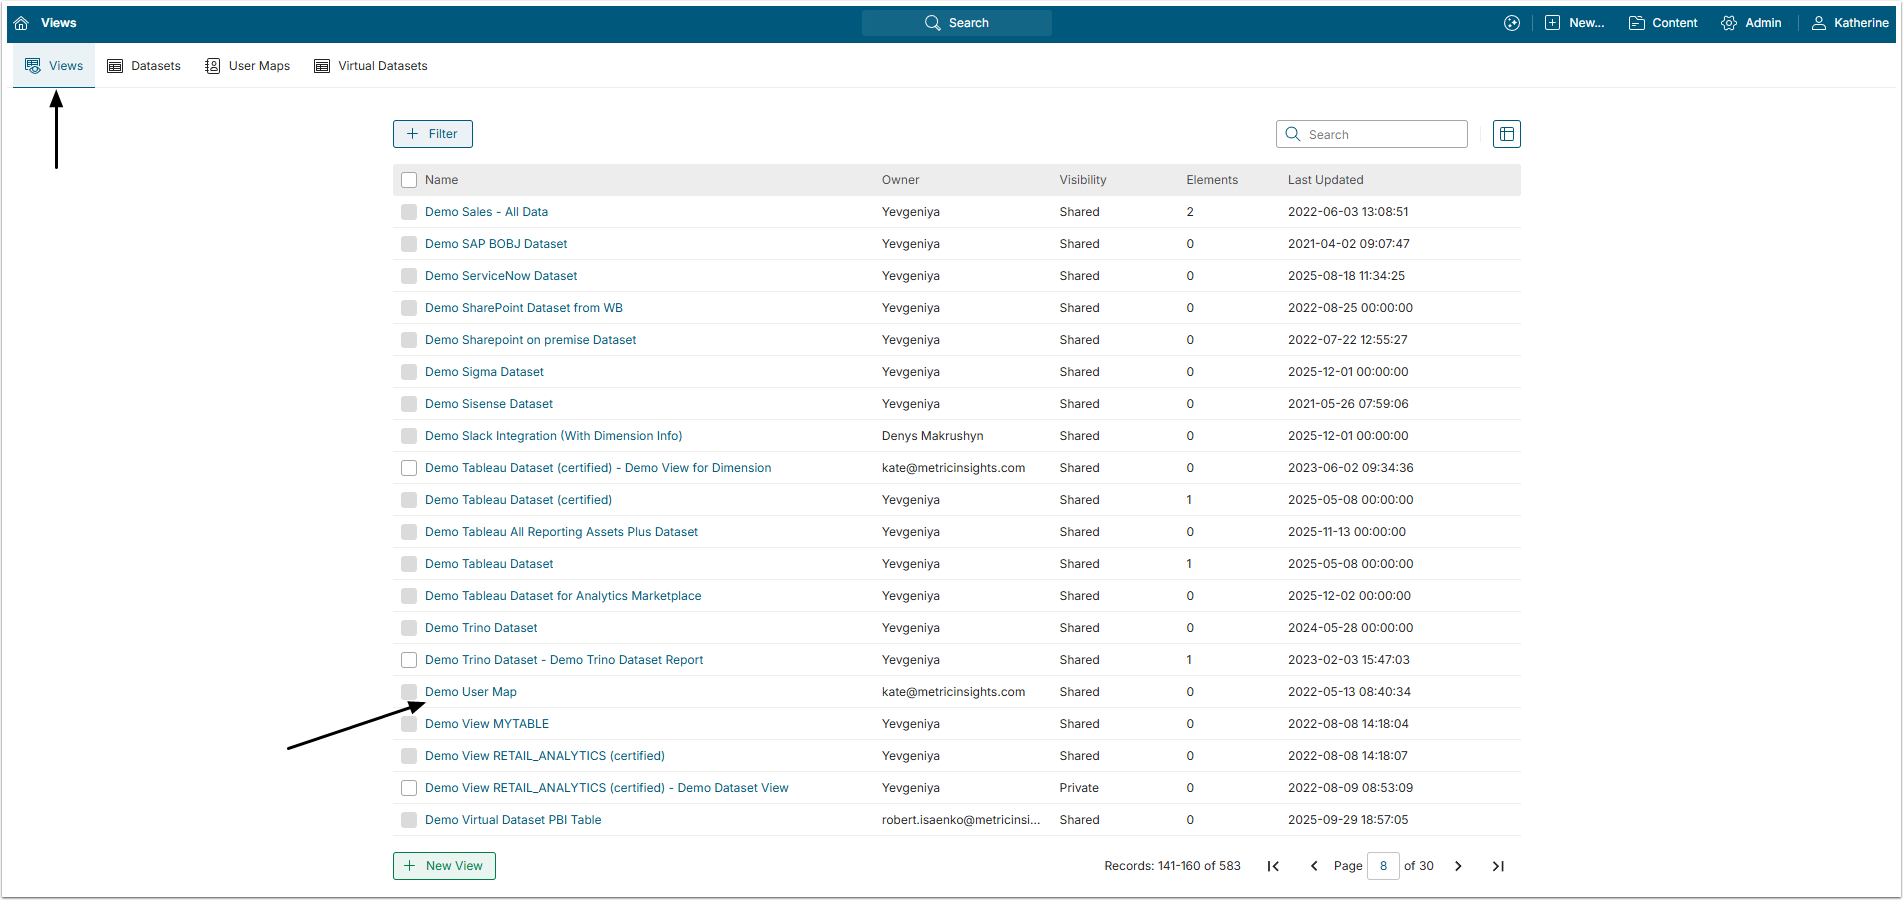Toggle the select-all checkbox in Name header
The height and width of the screenshot is (900, 1903).
(409, 180)
